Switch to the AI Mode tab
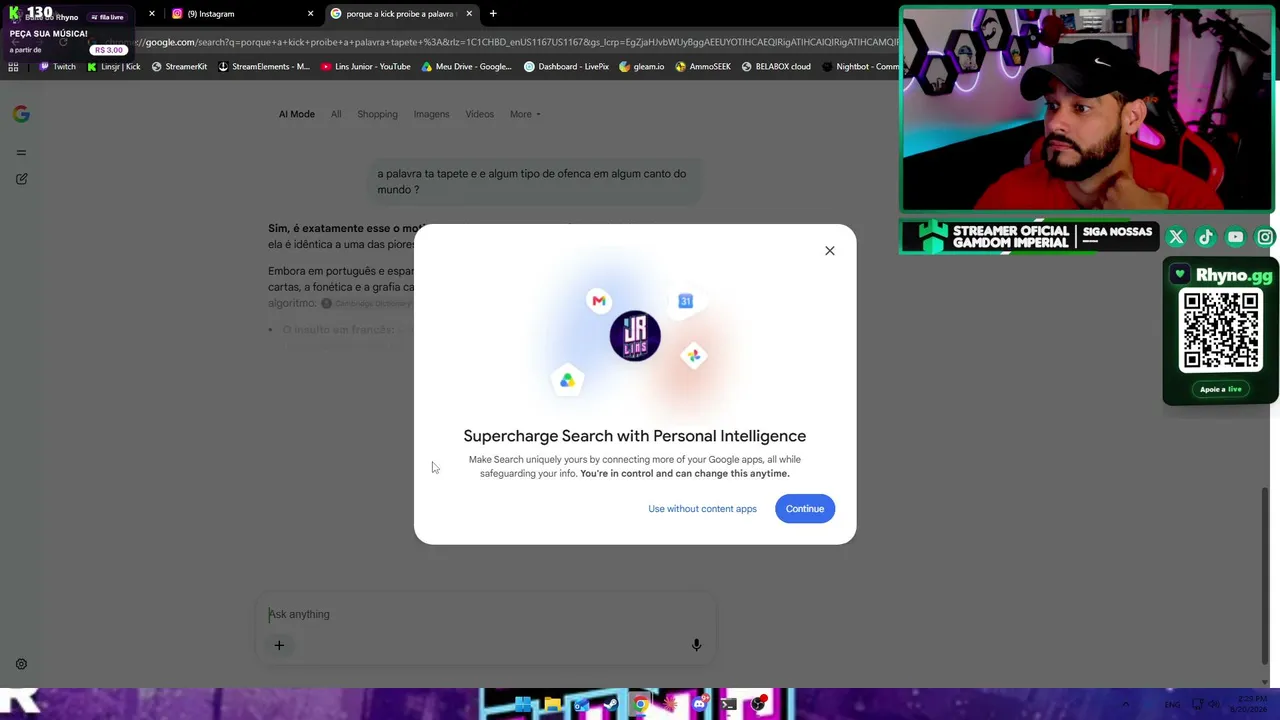 point(297,114)
